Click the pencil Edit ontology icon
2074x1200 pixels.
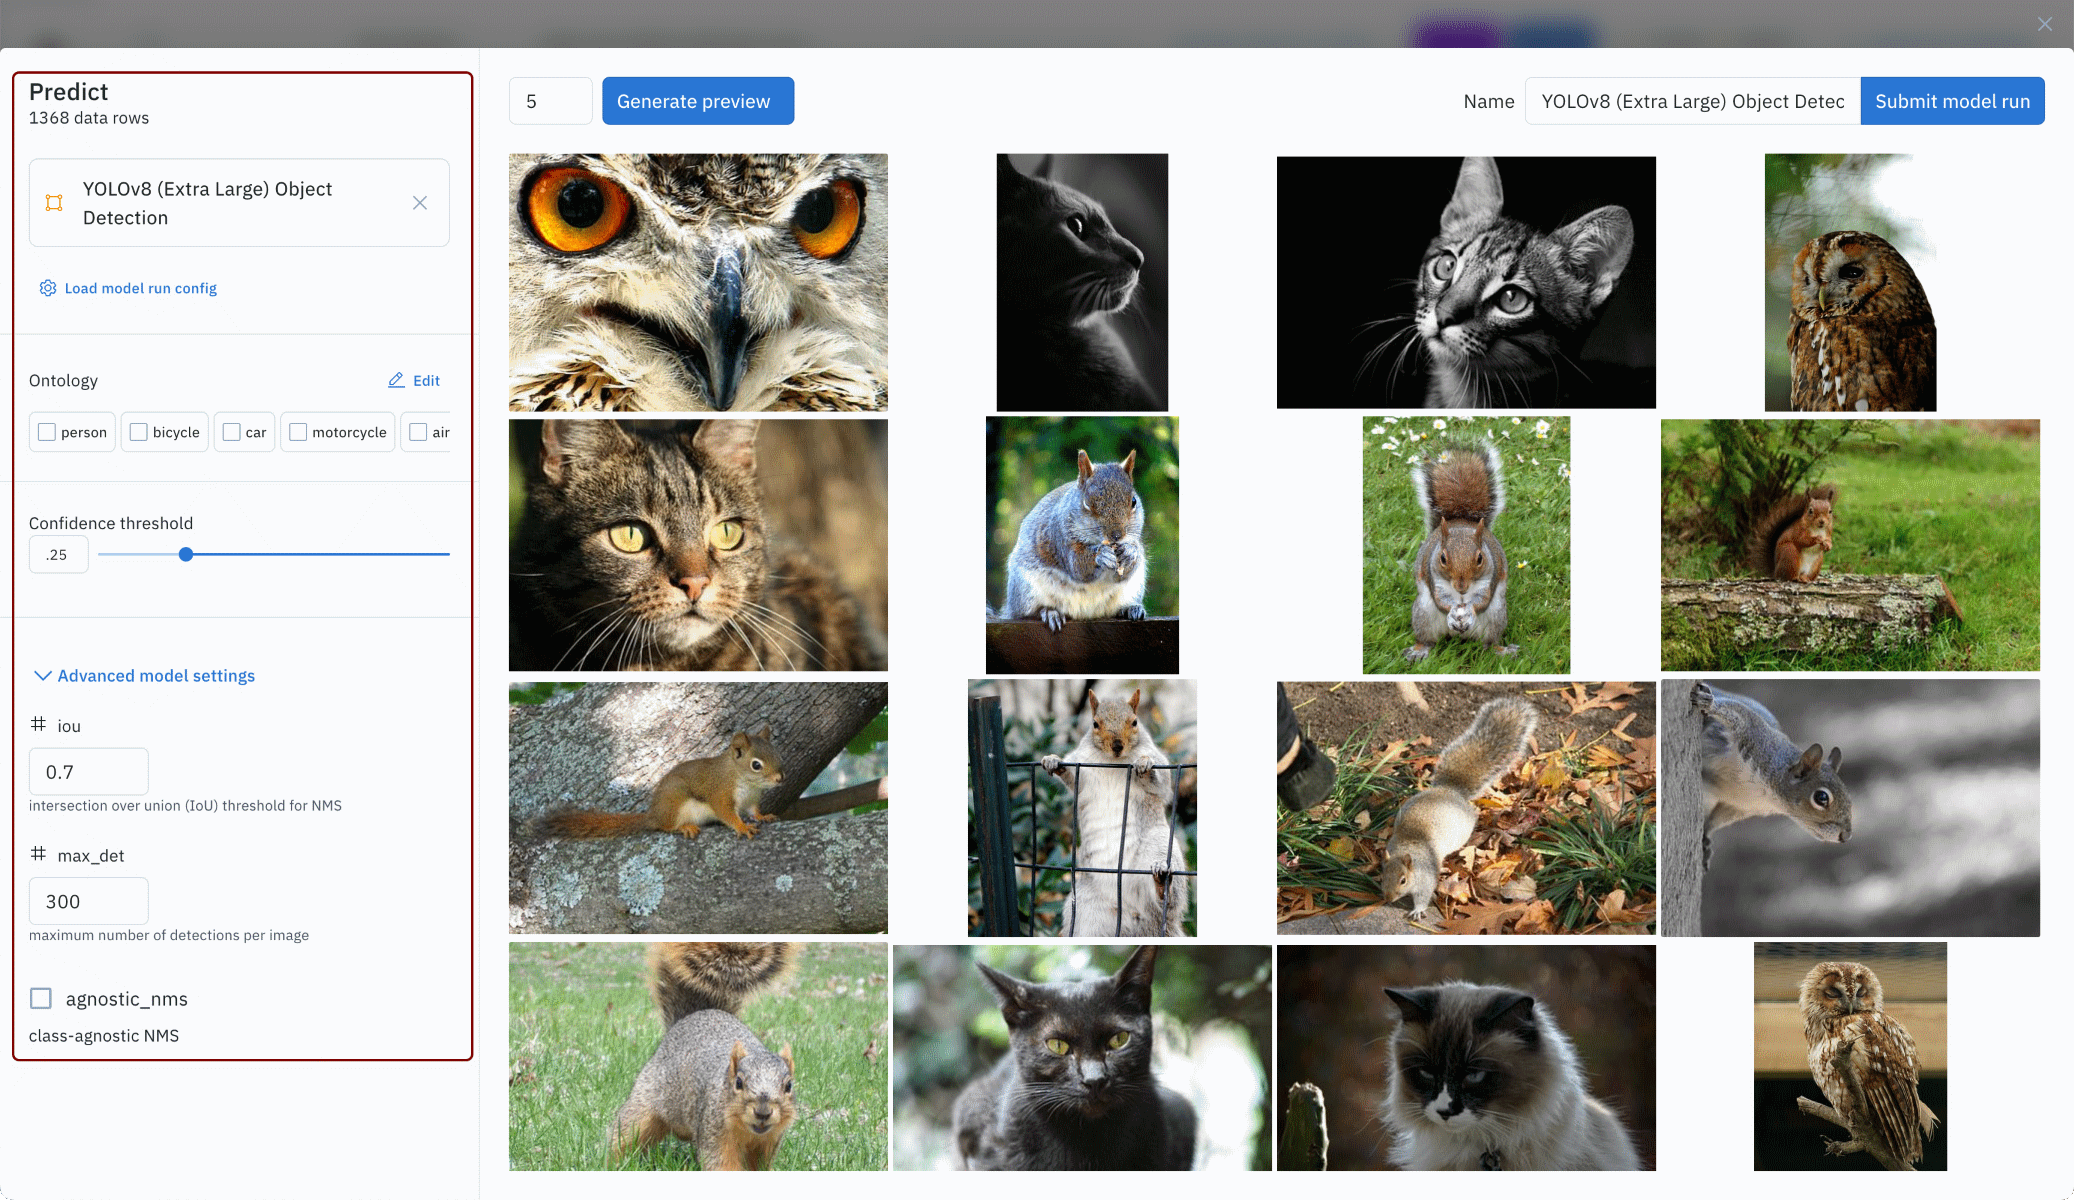pos(396,380)
